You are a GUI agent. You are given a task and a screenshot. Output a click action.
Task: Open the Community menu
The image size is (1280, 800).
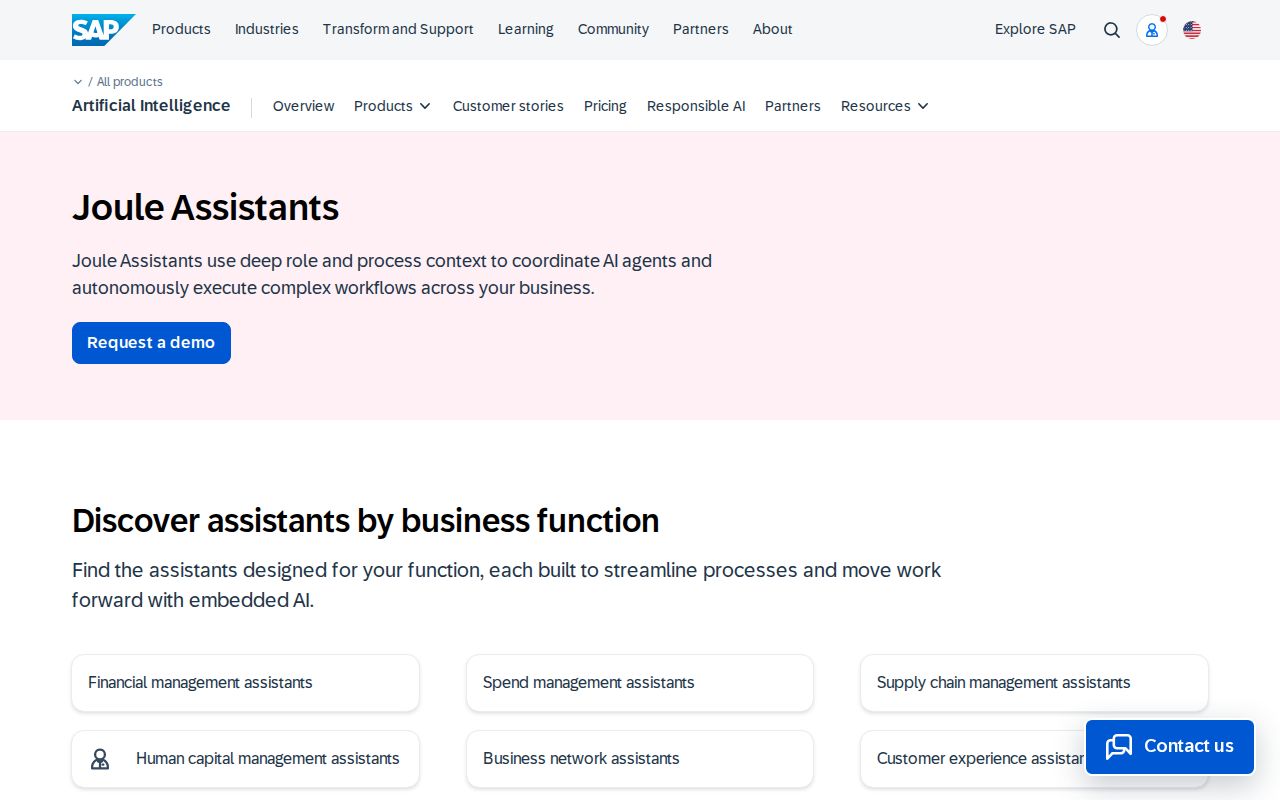pyautogui.click(x=613, y=29)
